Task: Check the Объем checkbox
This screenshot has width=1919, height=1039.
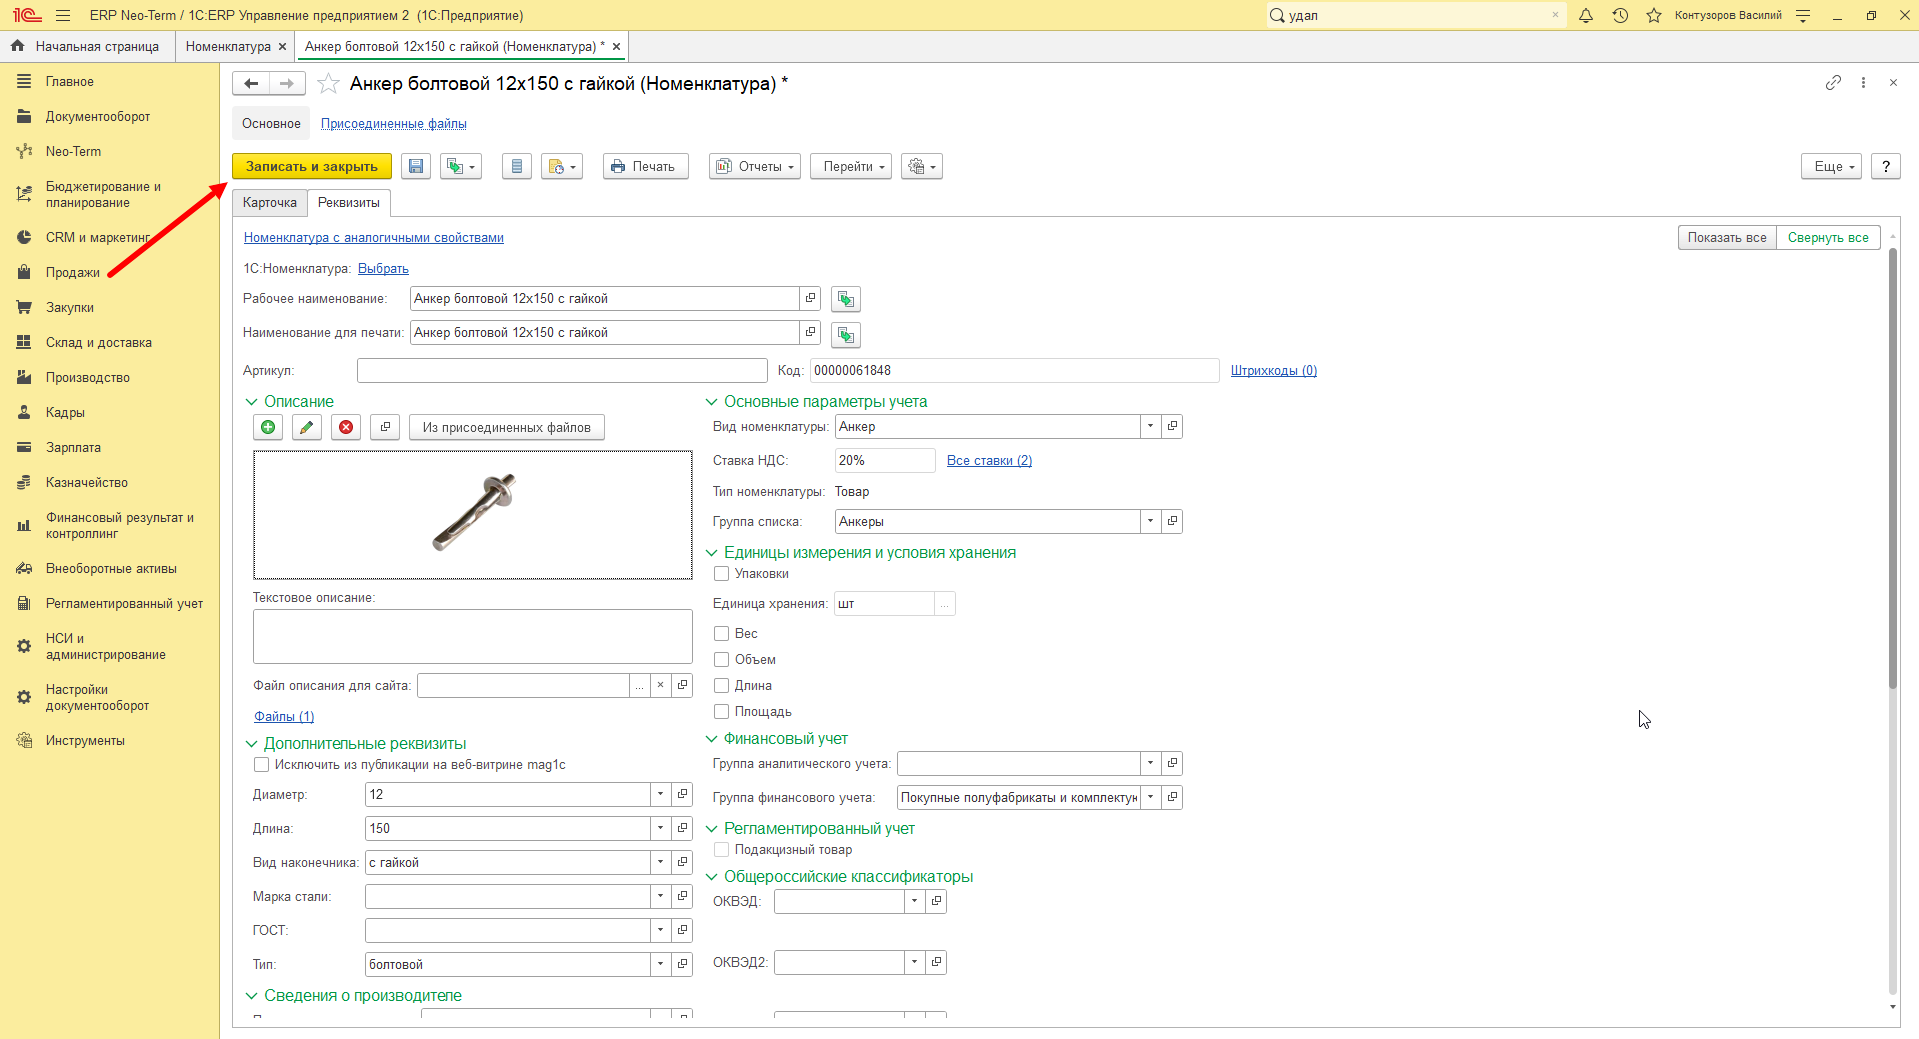Action: (x=721, y=660)
